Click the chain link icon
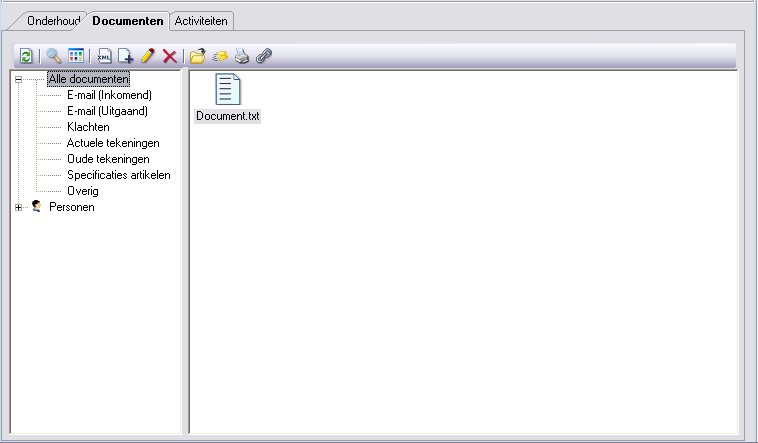 tap(263, 56)
